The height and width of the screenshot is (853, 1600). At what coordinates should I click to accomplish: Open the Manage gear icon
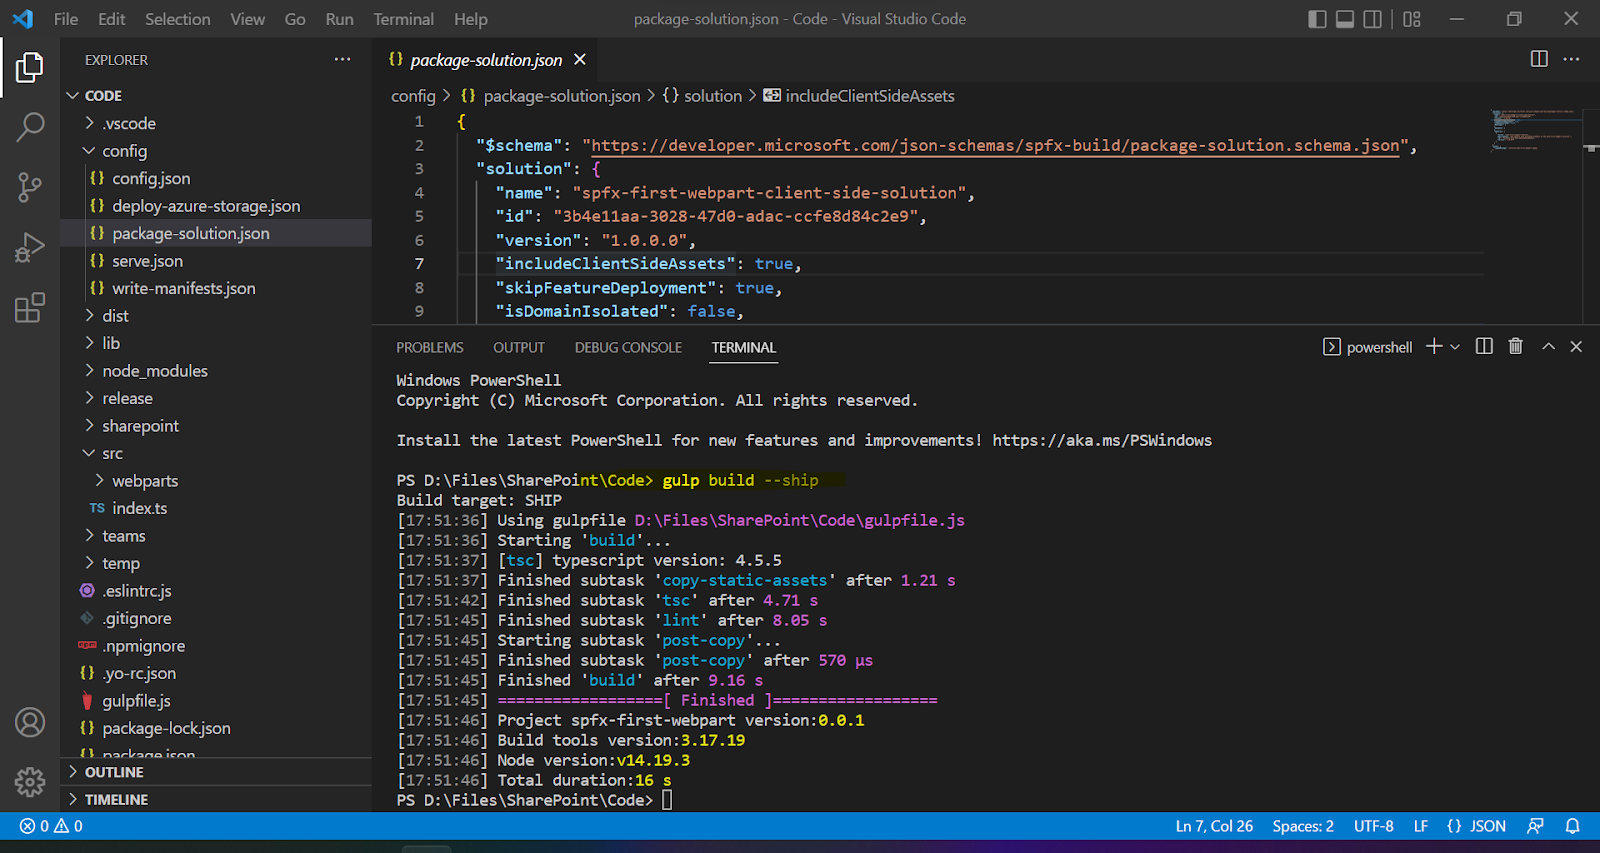(30, 781)
